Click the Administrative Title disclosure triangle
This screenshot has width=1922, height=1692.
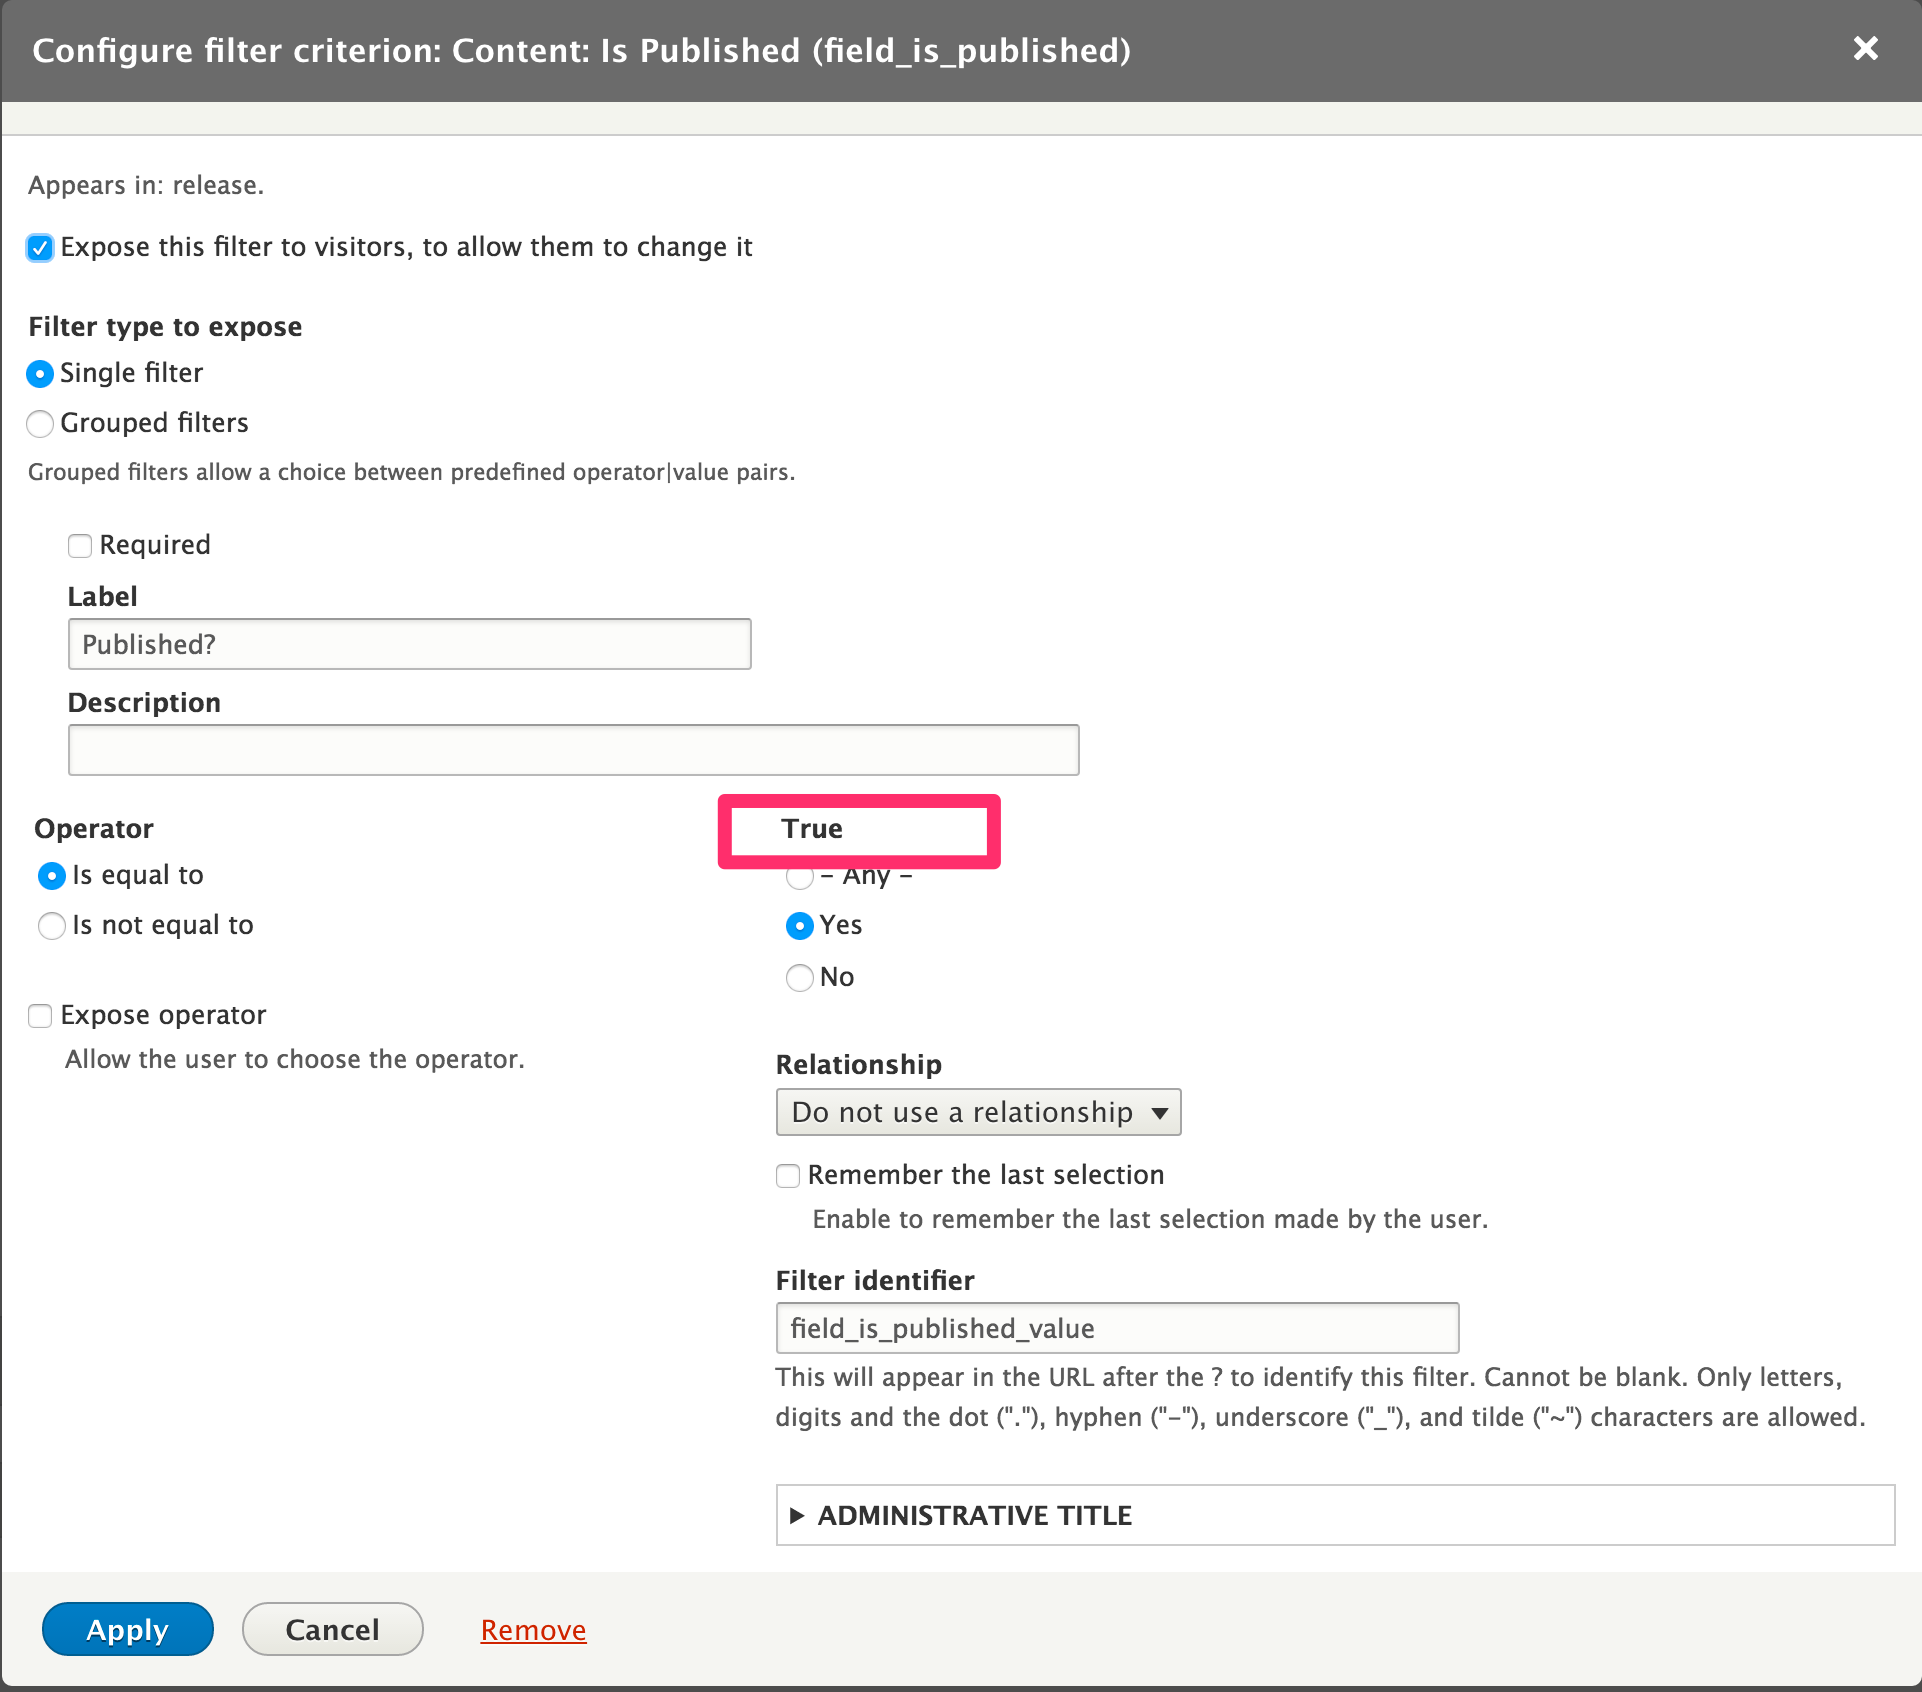click(x=797, y=1515)
